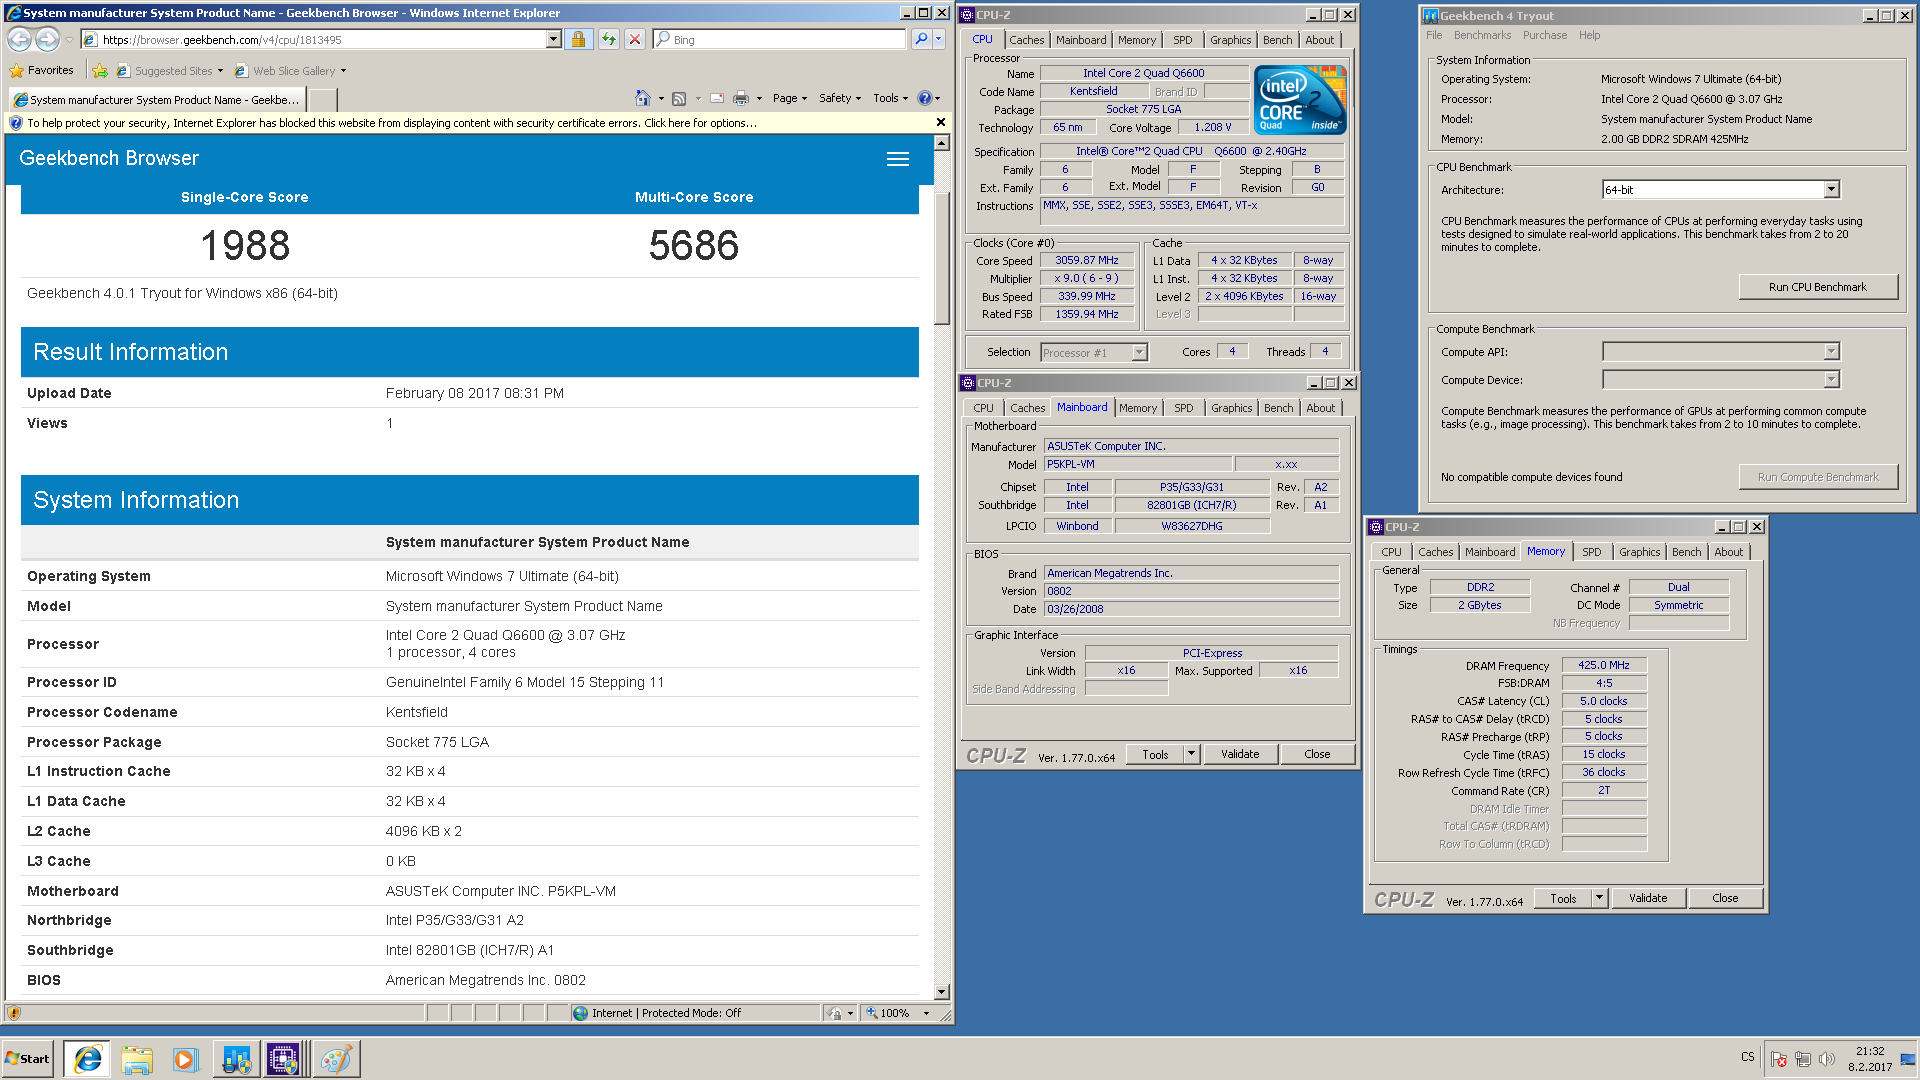Open Tools dropdown arrow in Mainboard CPU-Z

point(1191,754)
